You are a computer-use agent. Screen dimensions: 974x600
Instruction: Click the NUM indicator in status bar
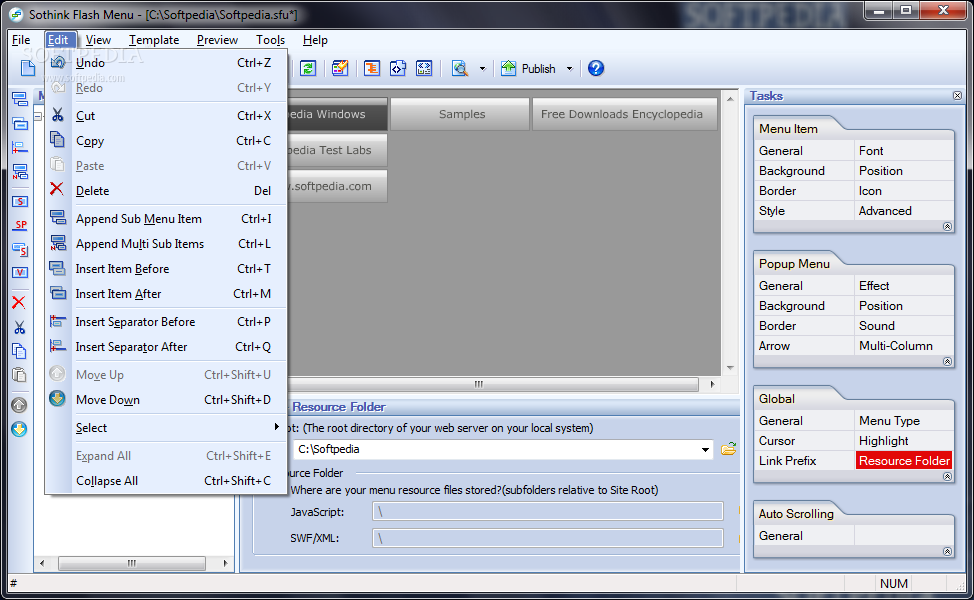(x=893, y=583)
